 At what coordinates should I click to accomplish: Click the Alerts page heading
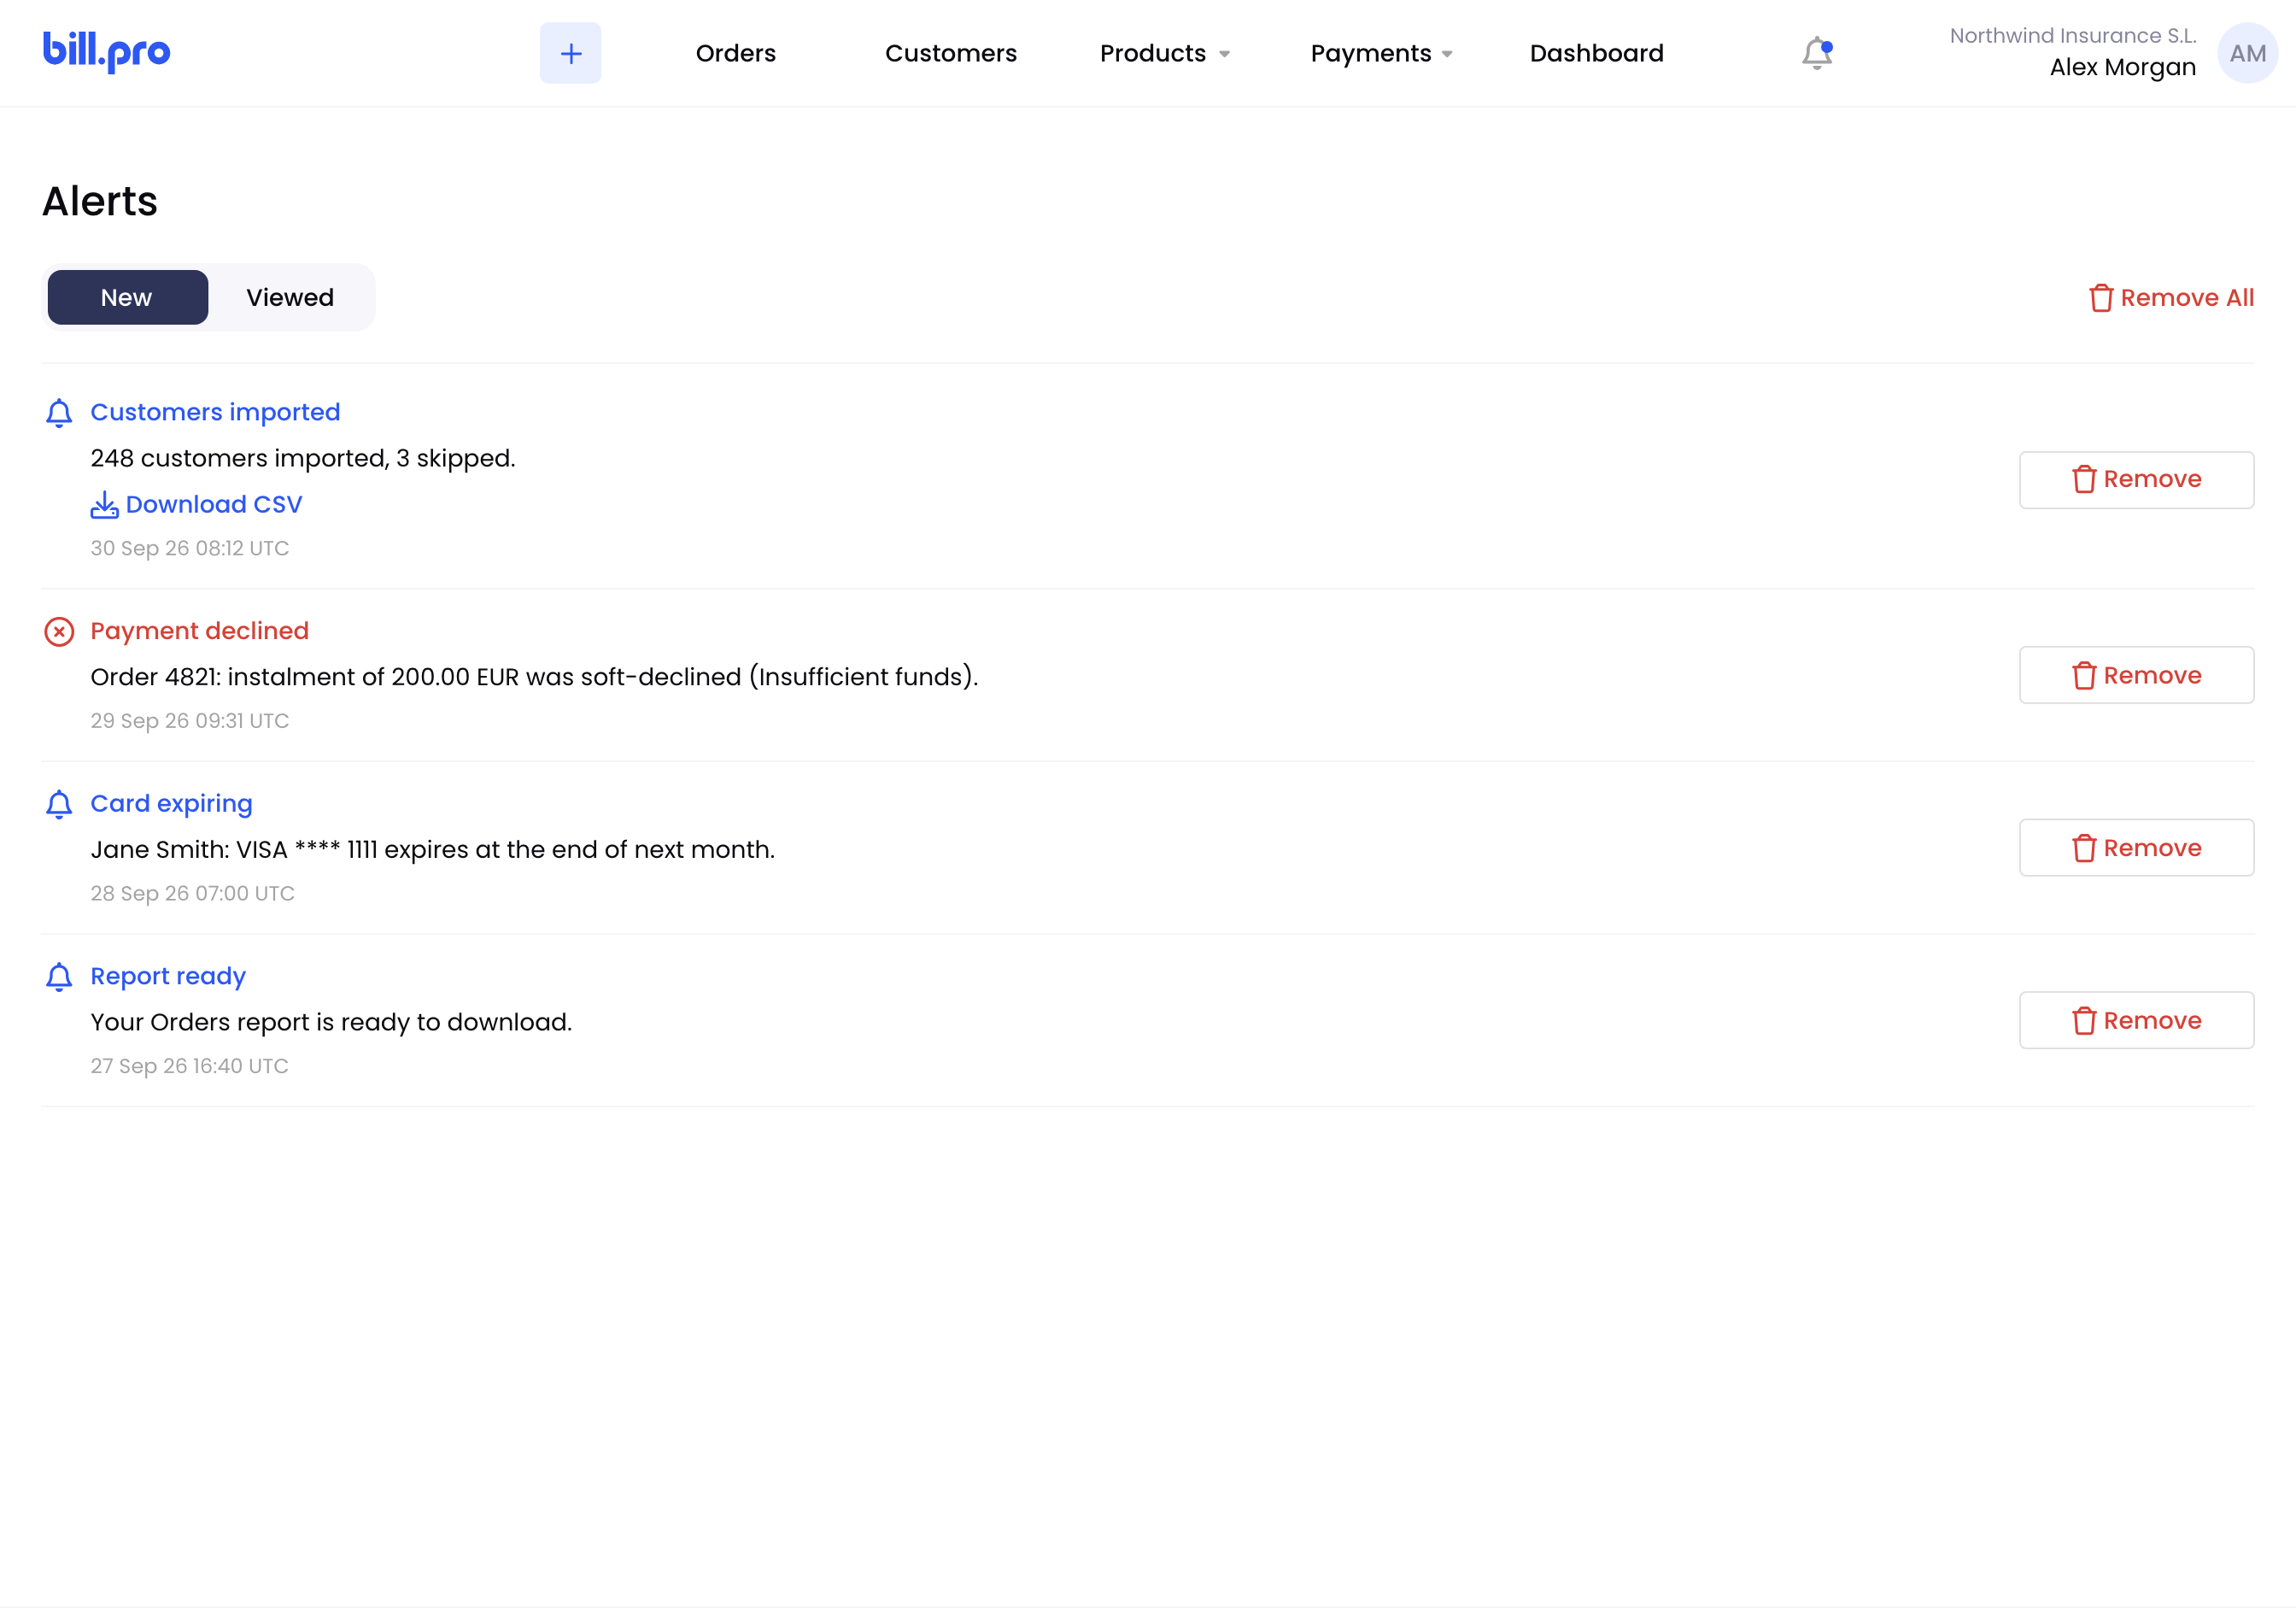[100, 201]
